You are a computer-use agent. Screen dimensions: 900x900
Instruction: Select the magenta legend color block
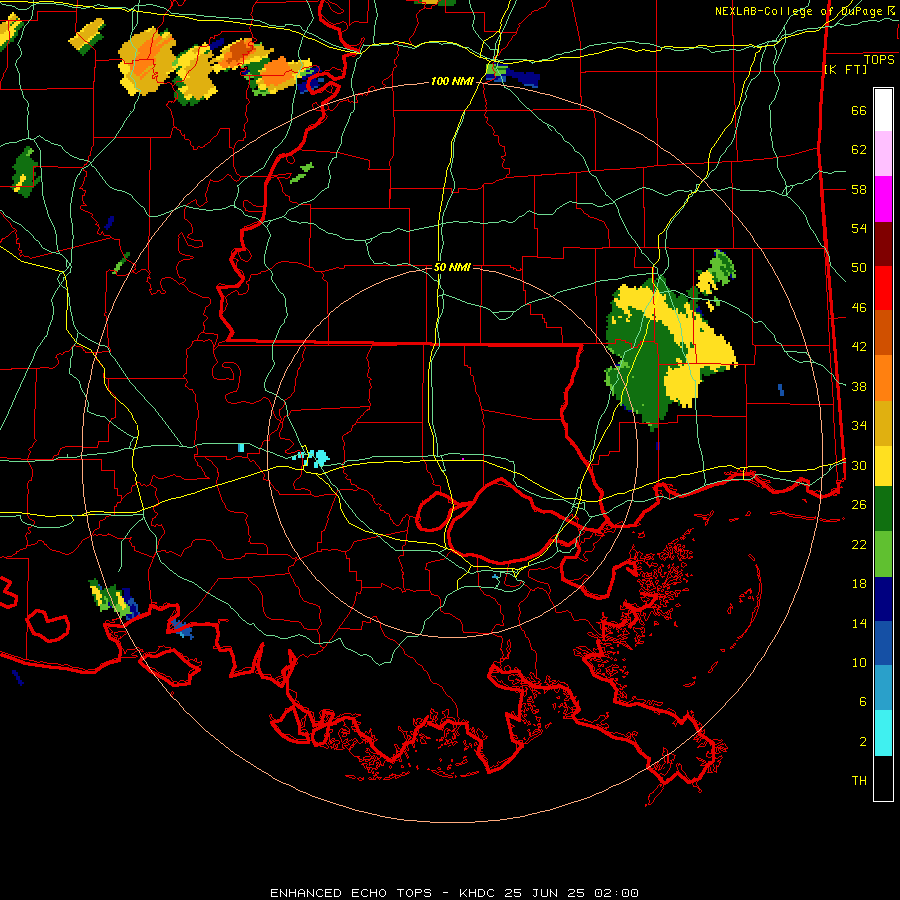click(883, 199)
